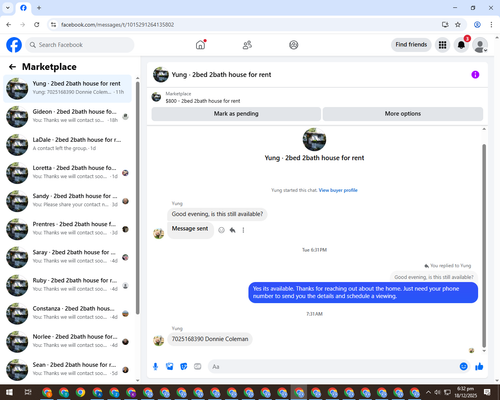Click the 'Good evening, is this still available?' message
This screenshot has width=500, height=400.
click(217, 214)
